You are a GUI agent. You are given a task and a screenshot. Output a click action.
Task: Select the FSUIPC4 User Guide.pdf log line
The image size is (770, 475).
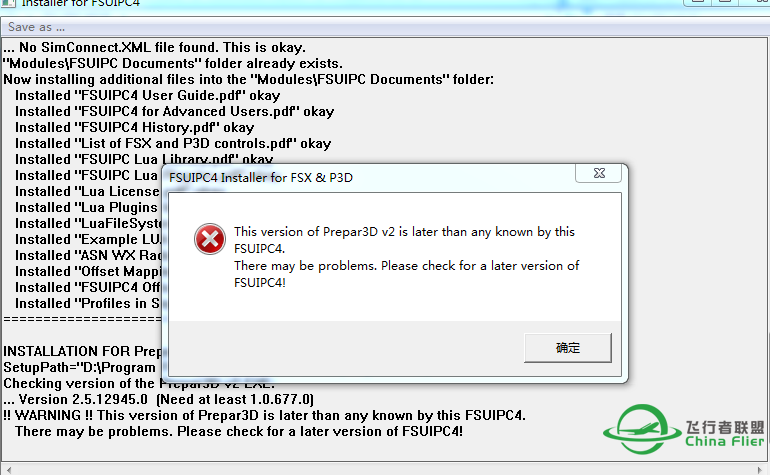(x=147, y=95)
